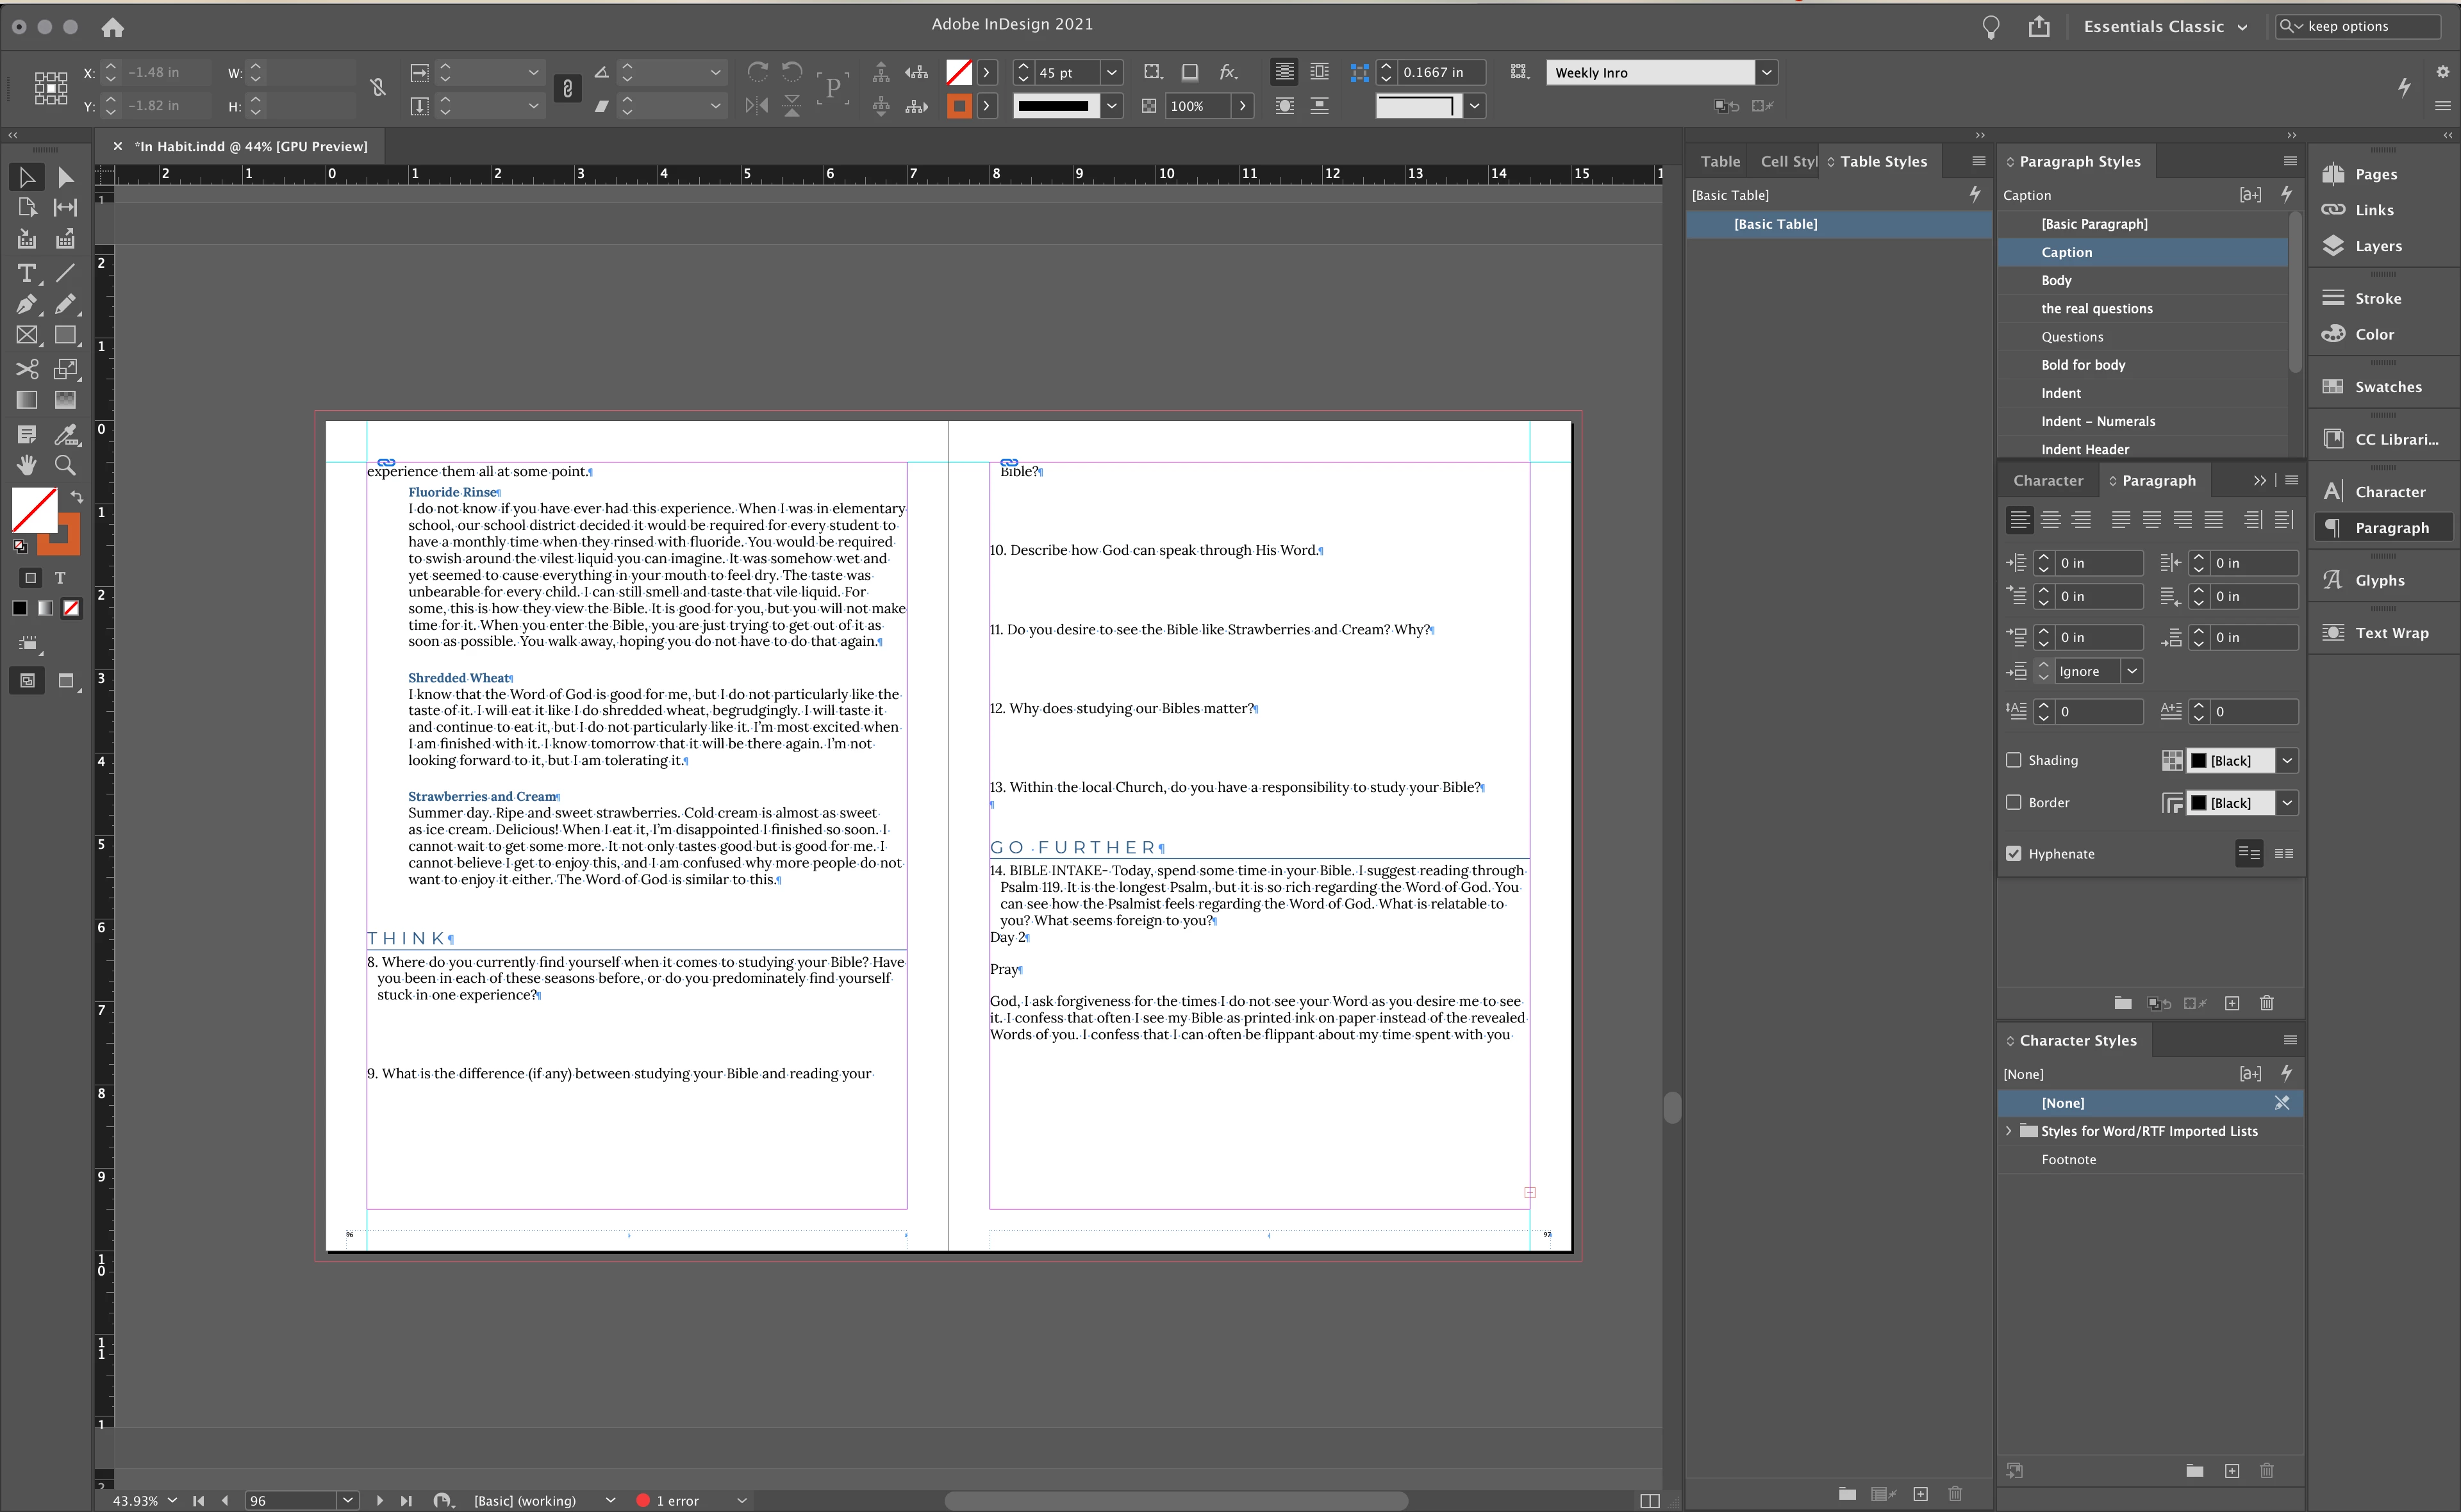Select the Scissors tool

[x=27, y=369]
